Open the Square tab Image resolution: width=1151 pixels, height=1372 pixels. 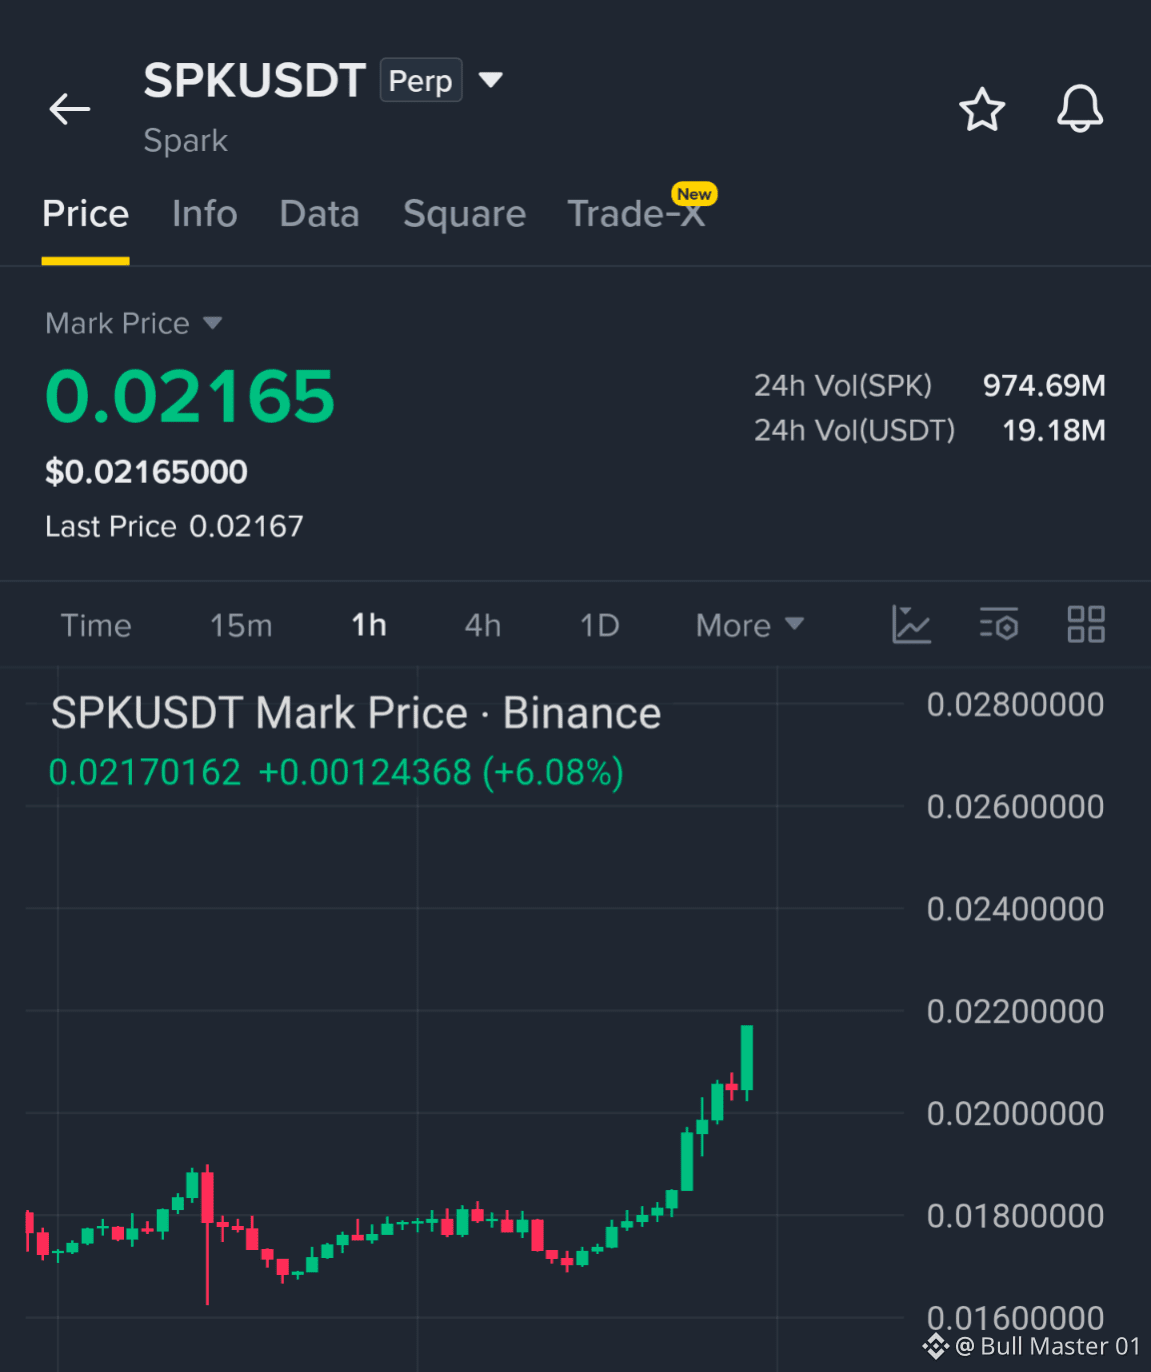(464, 214)
